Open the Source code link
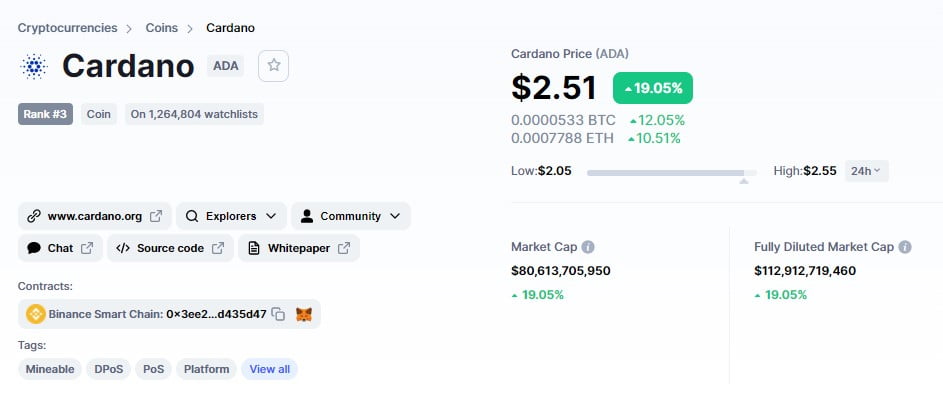Viewport: 943px width, 402px height. [170, 248]
